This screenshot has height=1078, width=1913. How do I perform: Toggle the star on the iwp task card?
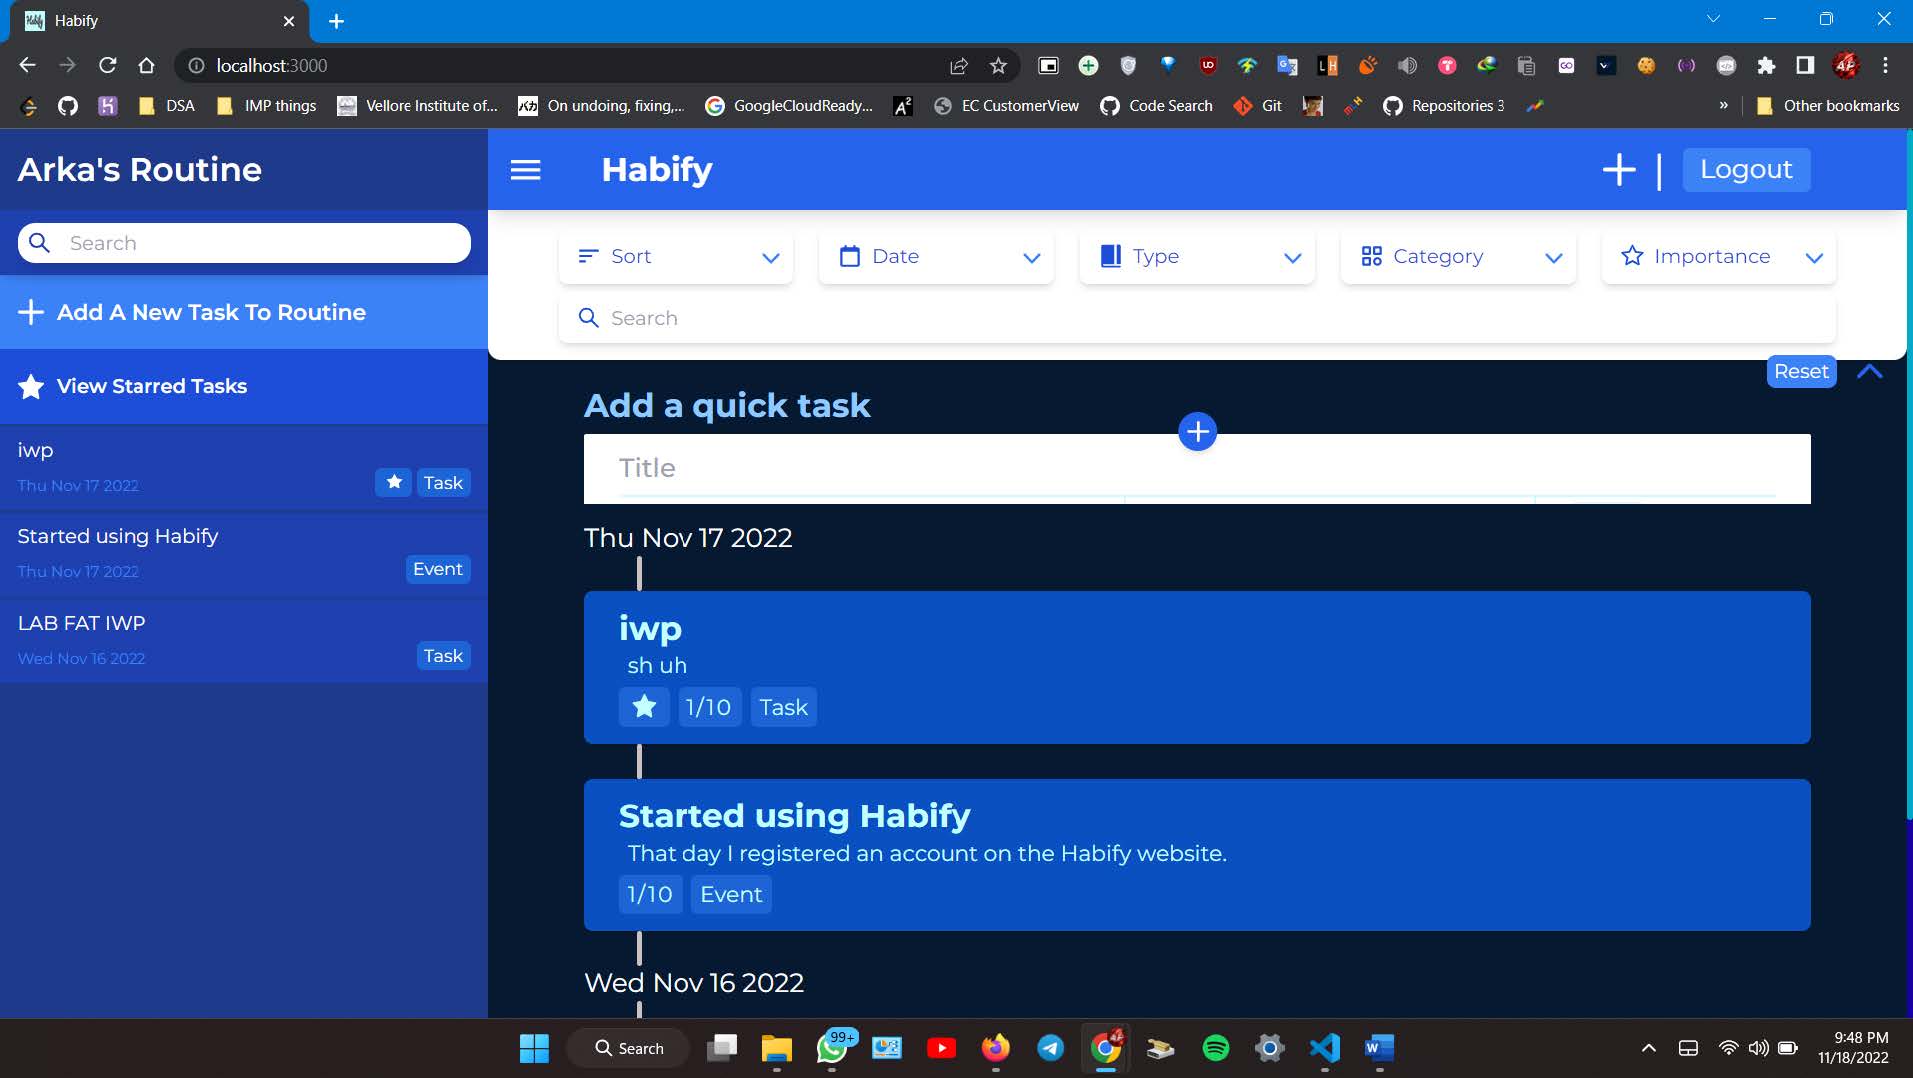click(x=644, y=706)
